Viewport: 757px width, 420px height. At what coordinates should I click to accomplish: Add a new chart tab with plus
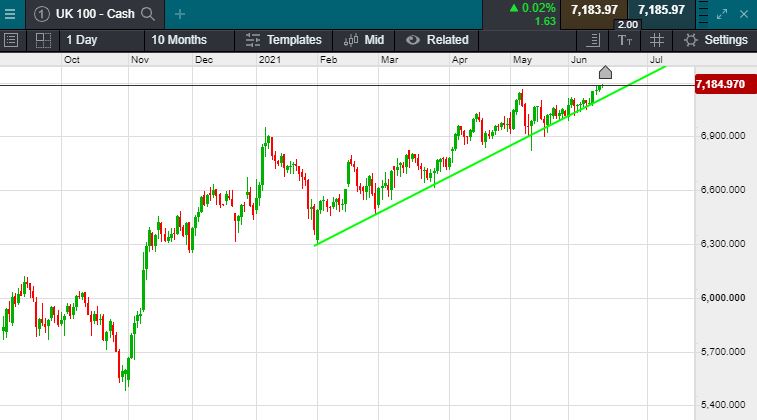click(180, 14)
